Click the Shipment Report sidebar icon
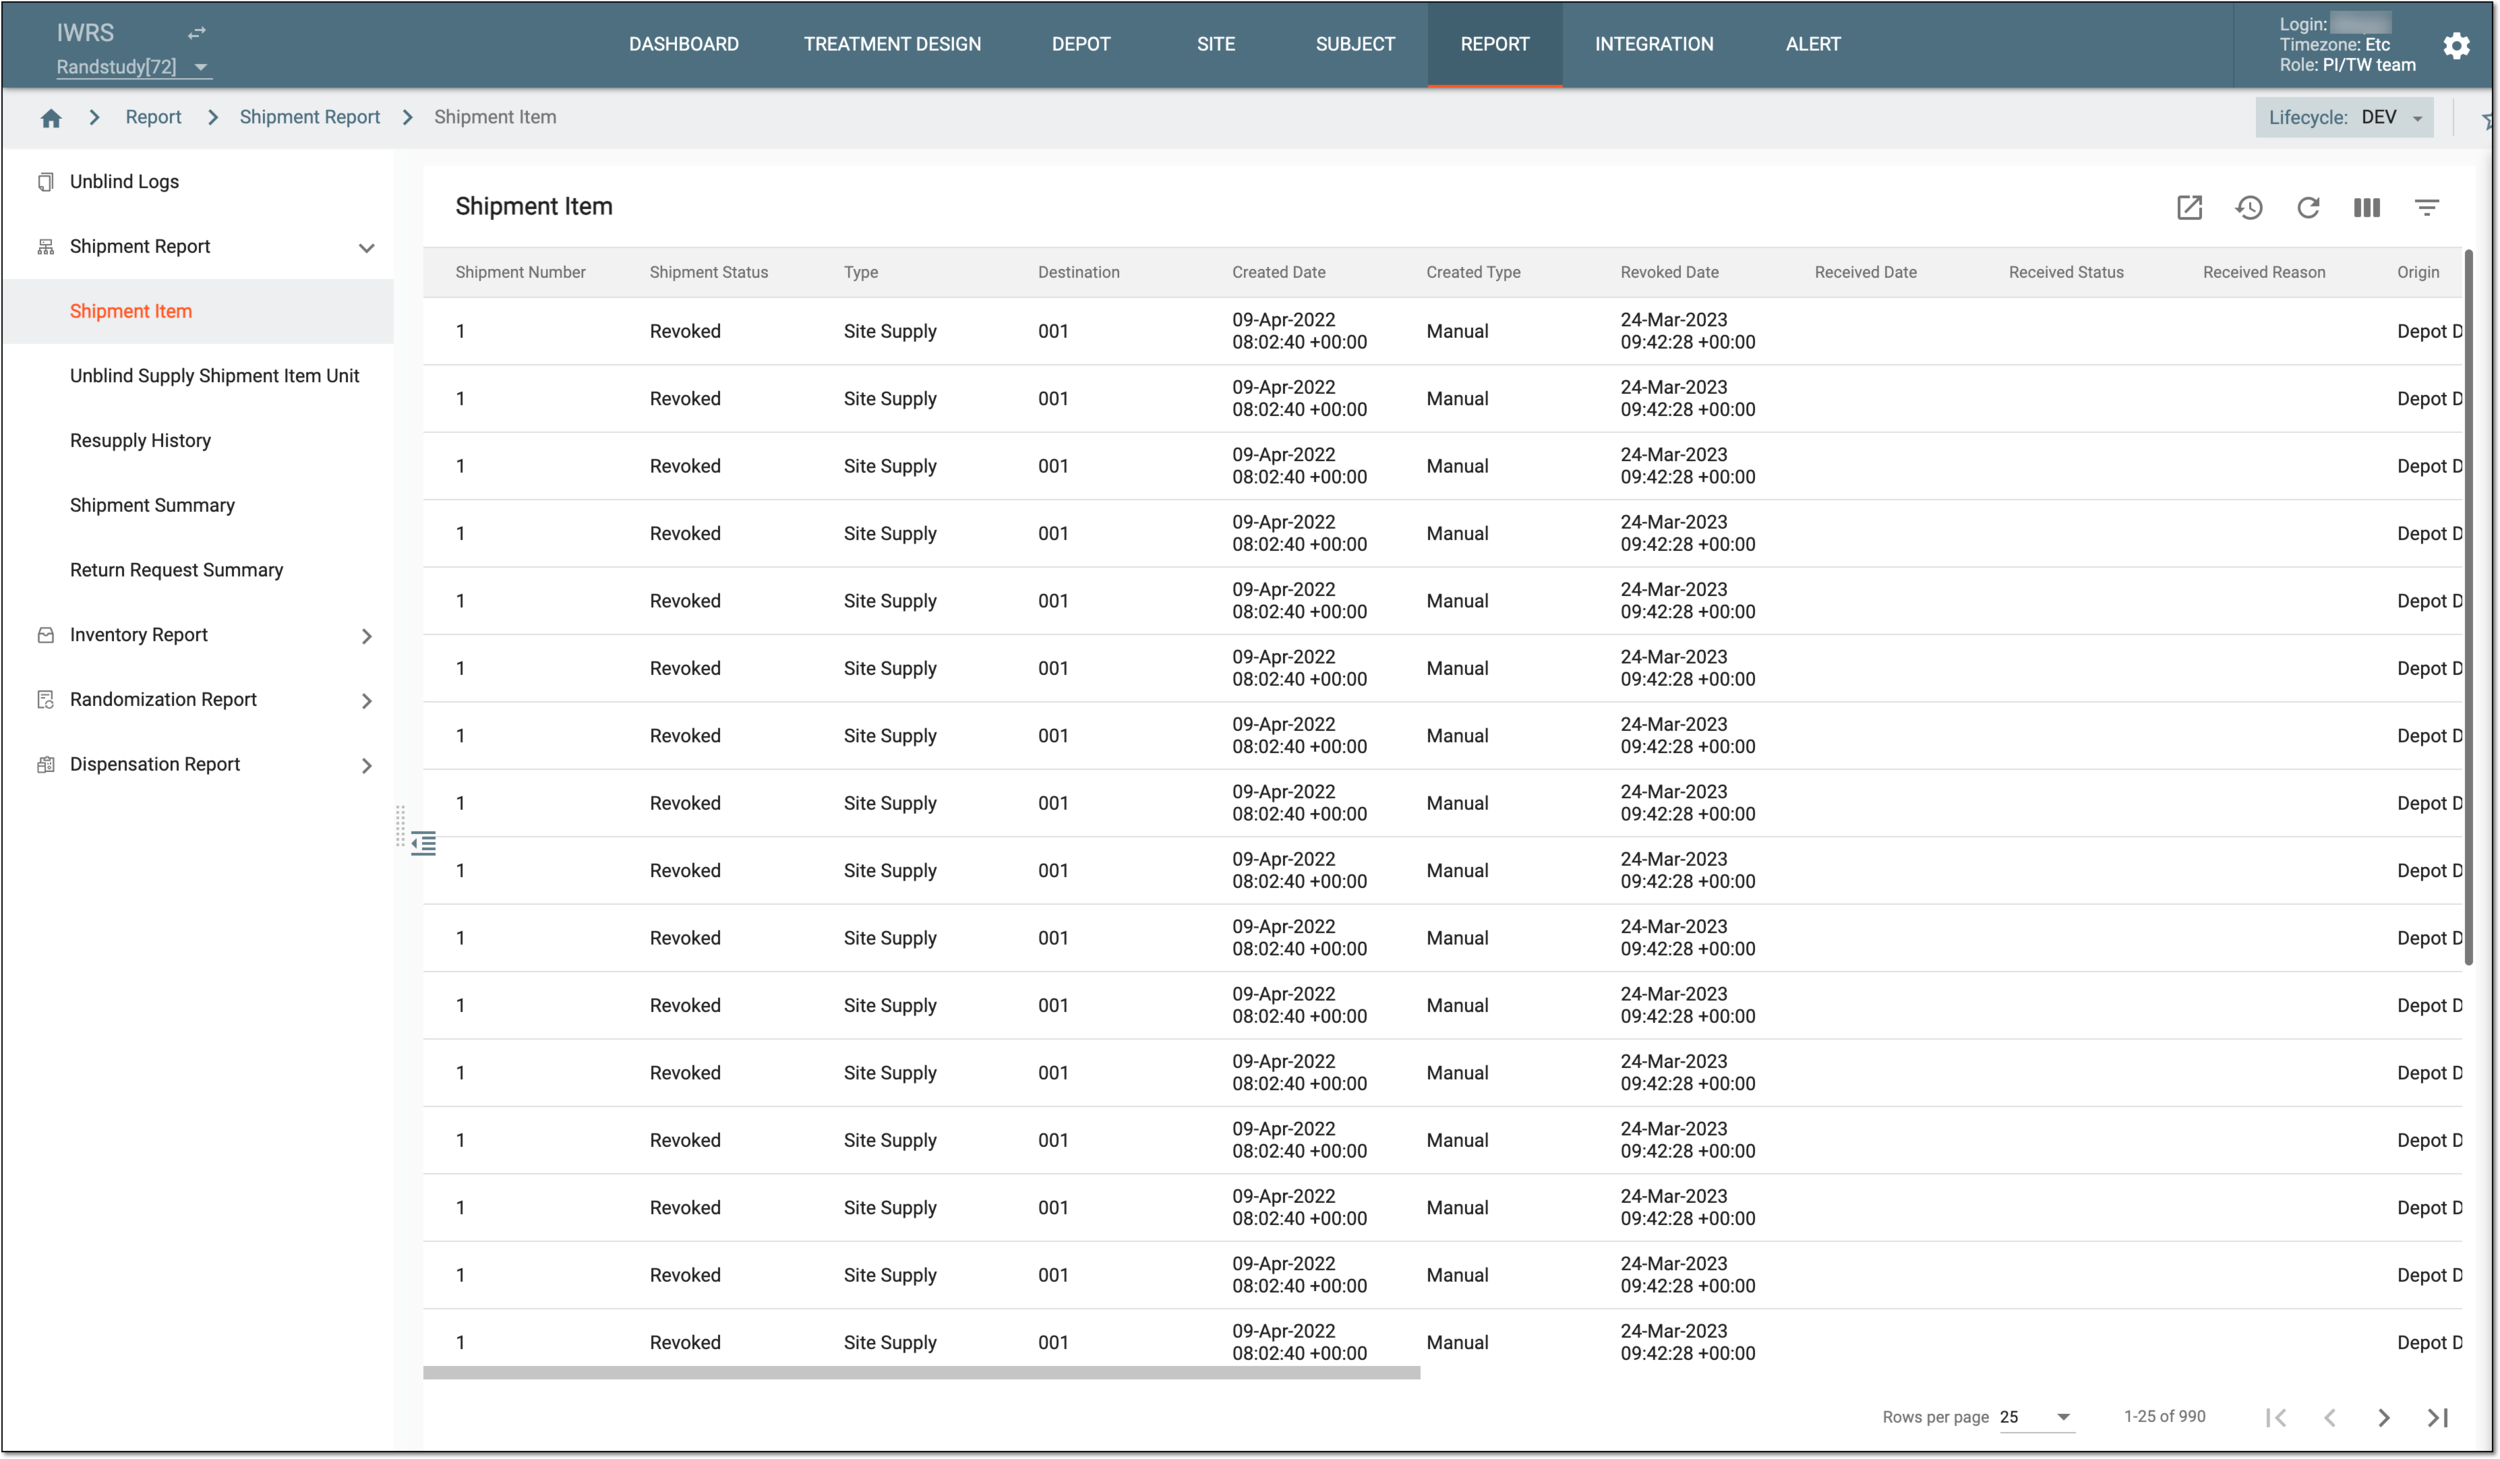 46,247
